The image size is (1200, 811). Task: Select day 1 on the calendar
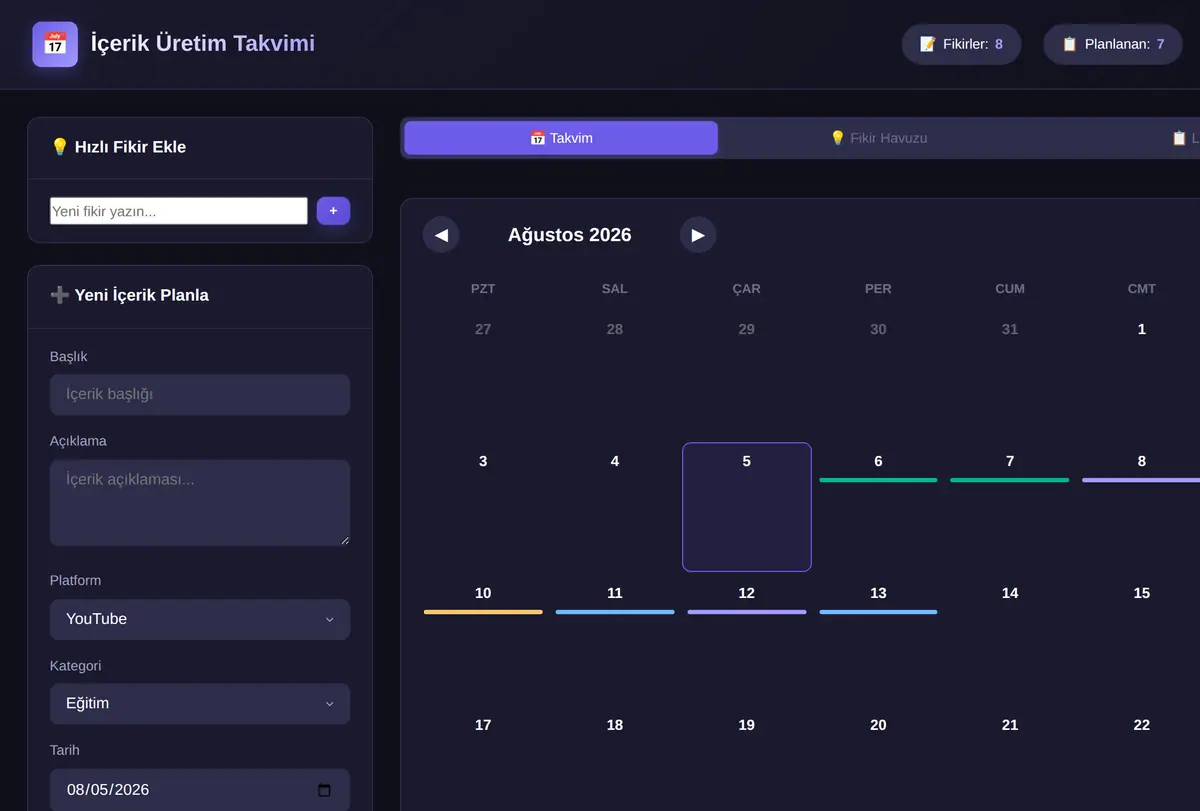click(1142, 375)
